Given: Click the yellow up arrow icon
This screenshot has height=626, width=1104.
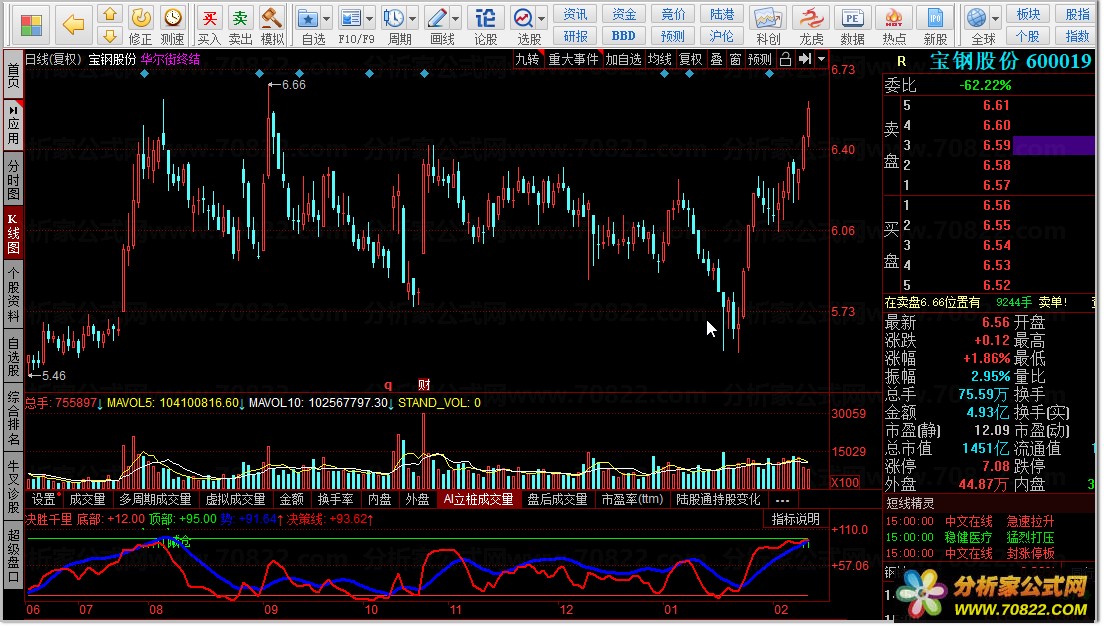Looking at the screenshot, I should [109, 14].
